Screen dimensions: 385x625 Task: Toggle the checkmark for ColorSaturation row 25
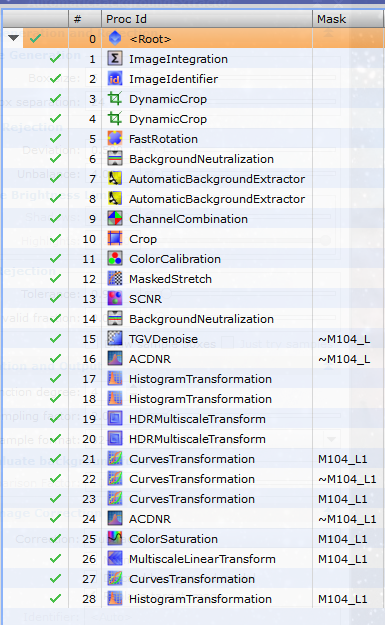tap(55, 538)
